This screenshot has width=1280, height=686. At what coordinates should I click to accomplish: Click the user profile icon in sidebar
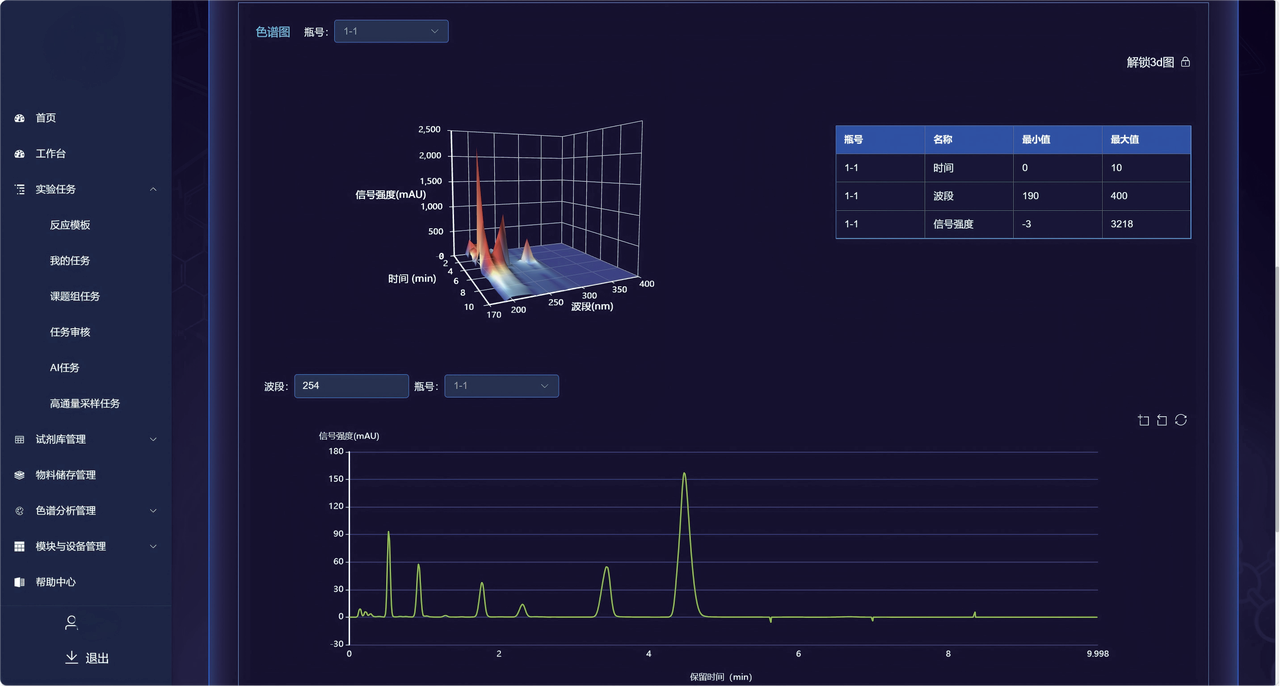[71, 623]
